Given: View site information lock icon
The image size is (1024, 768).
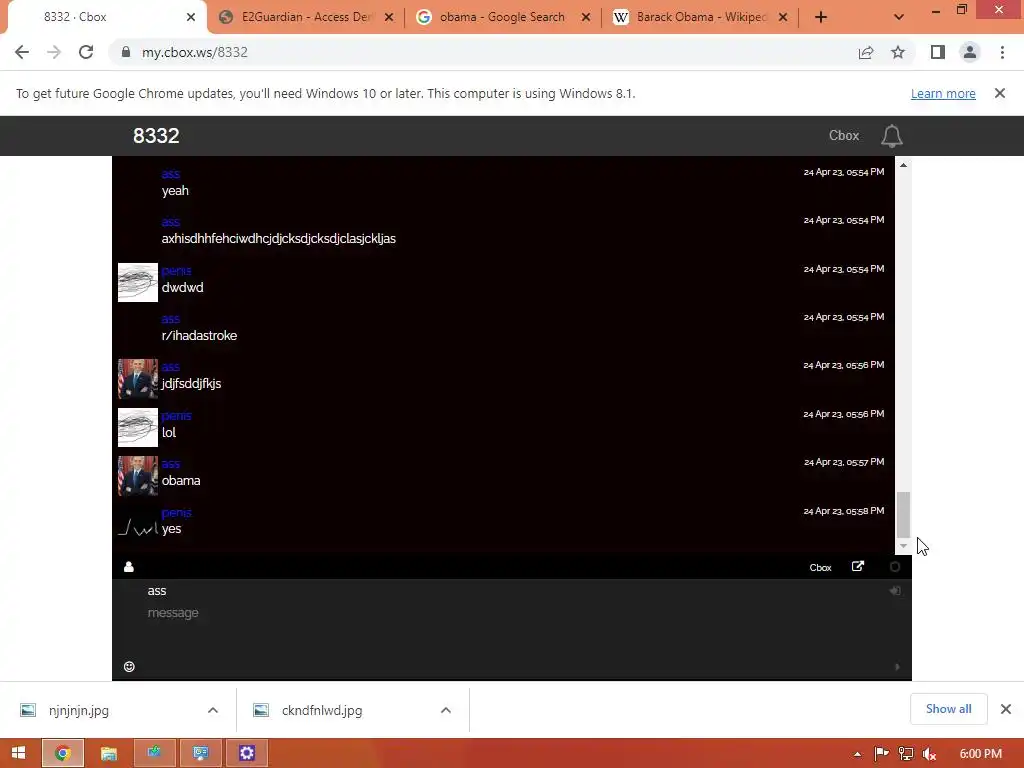Looking at the screenshot, I should [x=125, y=52].
